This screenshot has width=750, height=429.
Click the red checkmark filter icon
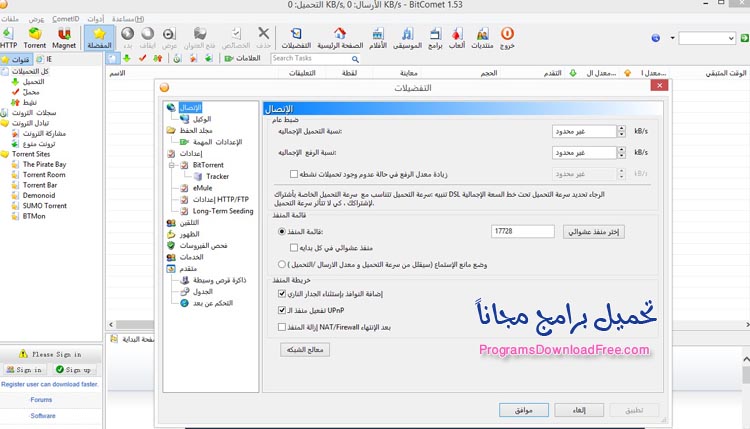[x=142, y=58]
